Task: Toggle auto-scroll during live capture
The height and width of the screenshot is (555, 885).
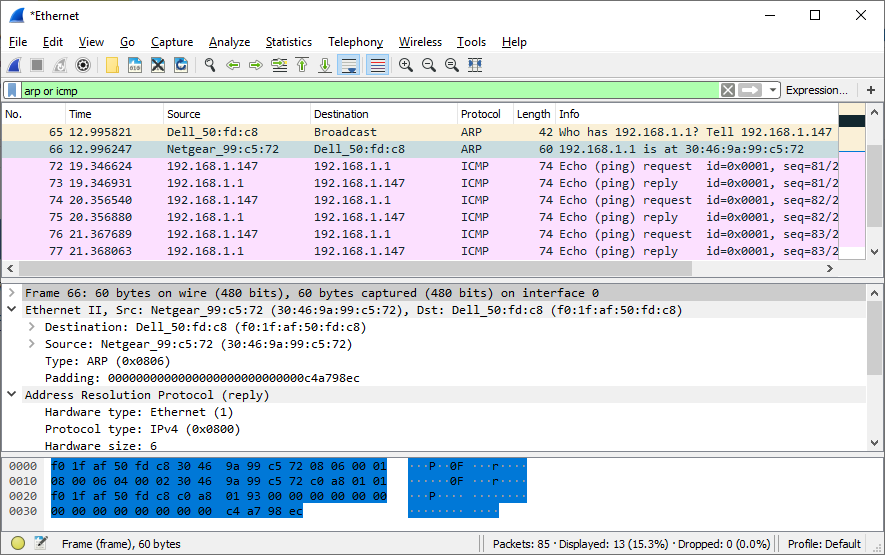Action: click(349, 65)
